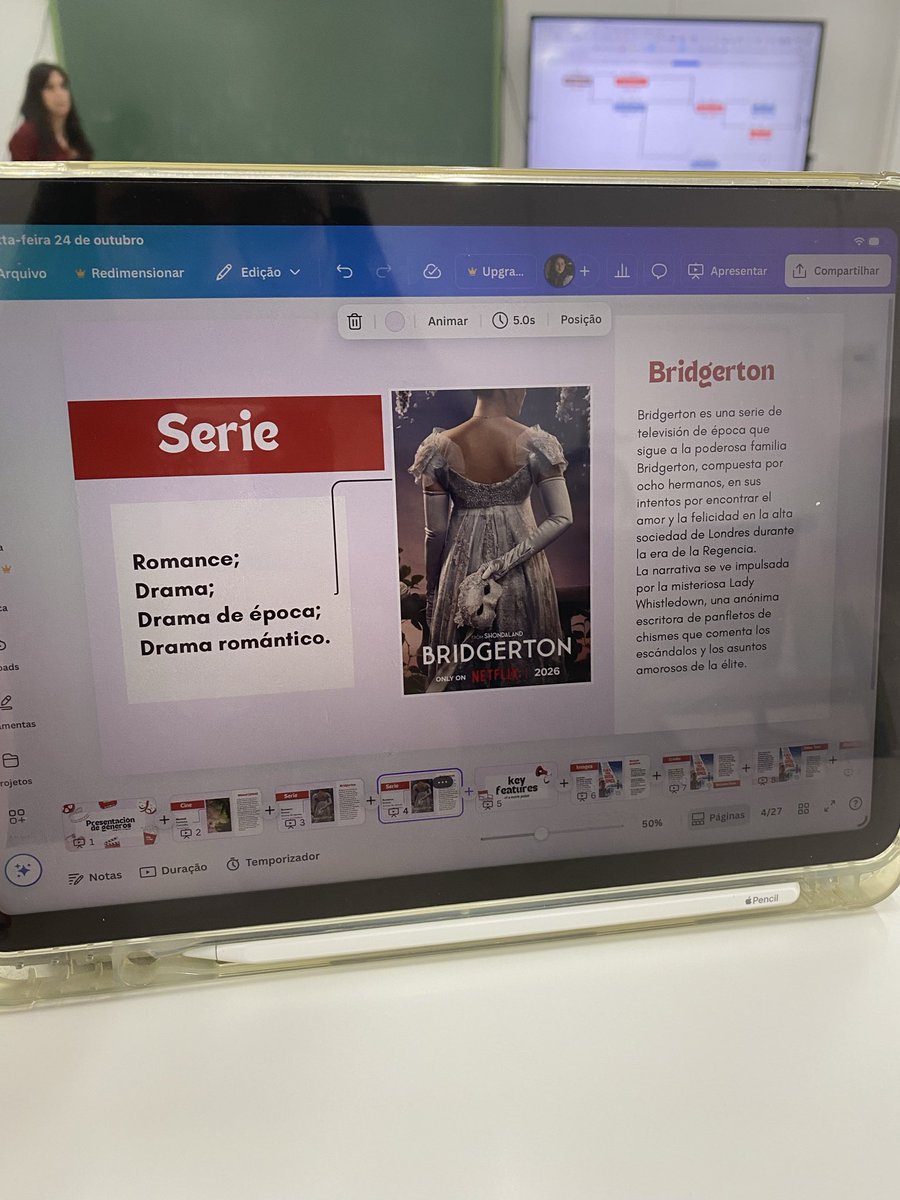Open the apps grid icon in sidebar
The image size is (900, 1200).
click(17, 816)
